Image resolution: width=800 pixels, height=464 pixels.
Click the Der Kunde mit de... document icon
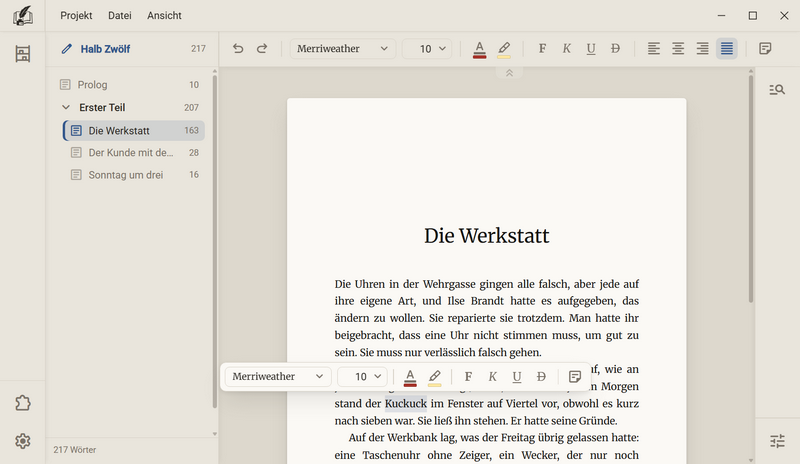[76, 153]
